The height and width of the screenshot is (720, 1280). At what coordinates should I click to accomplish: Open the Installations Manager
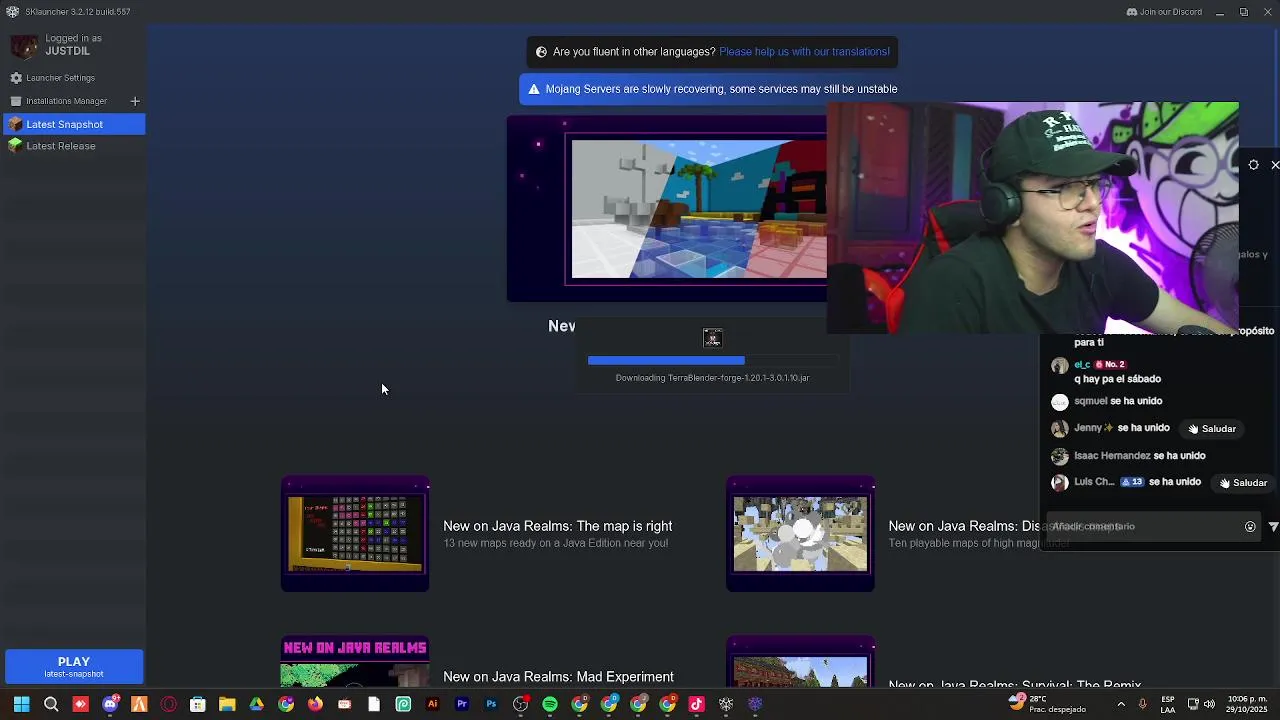click(x=66, y=101)
